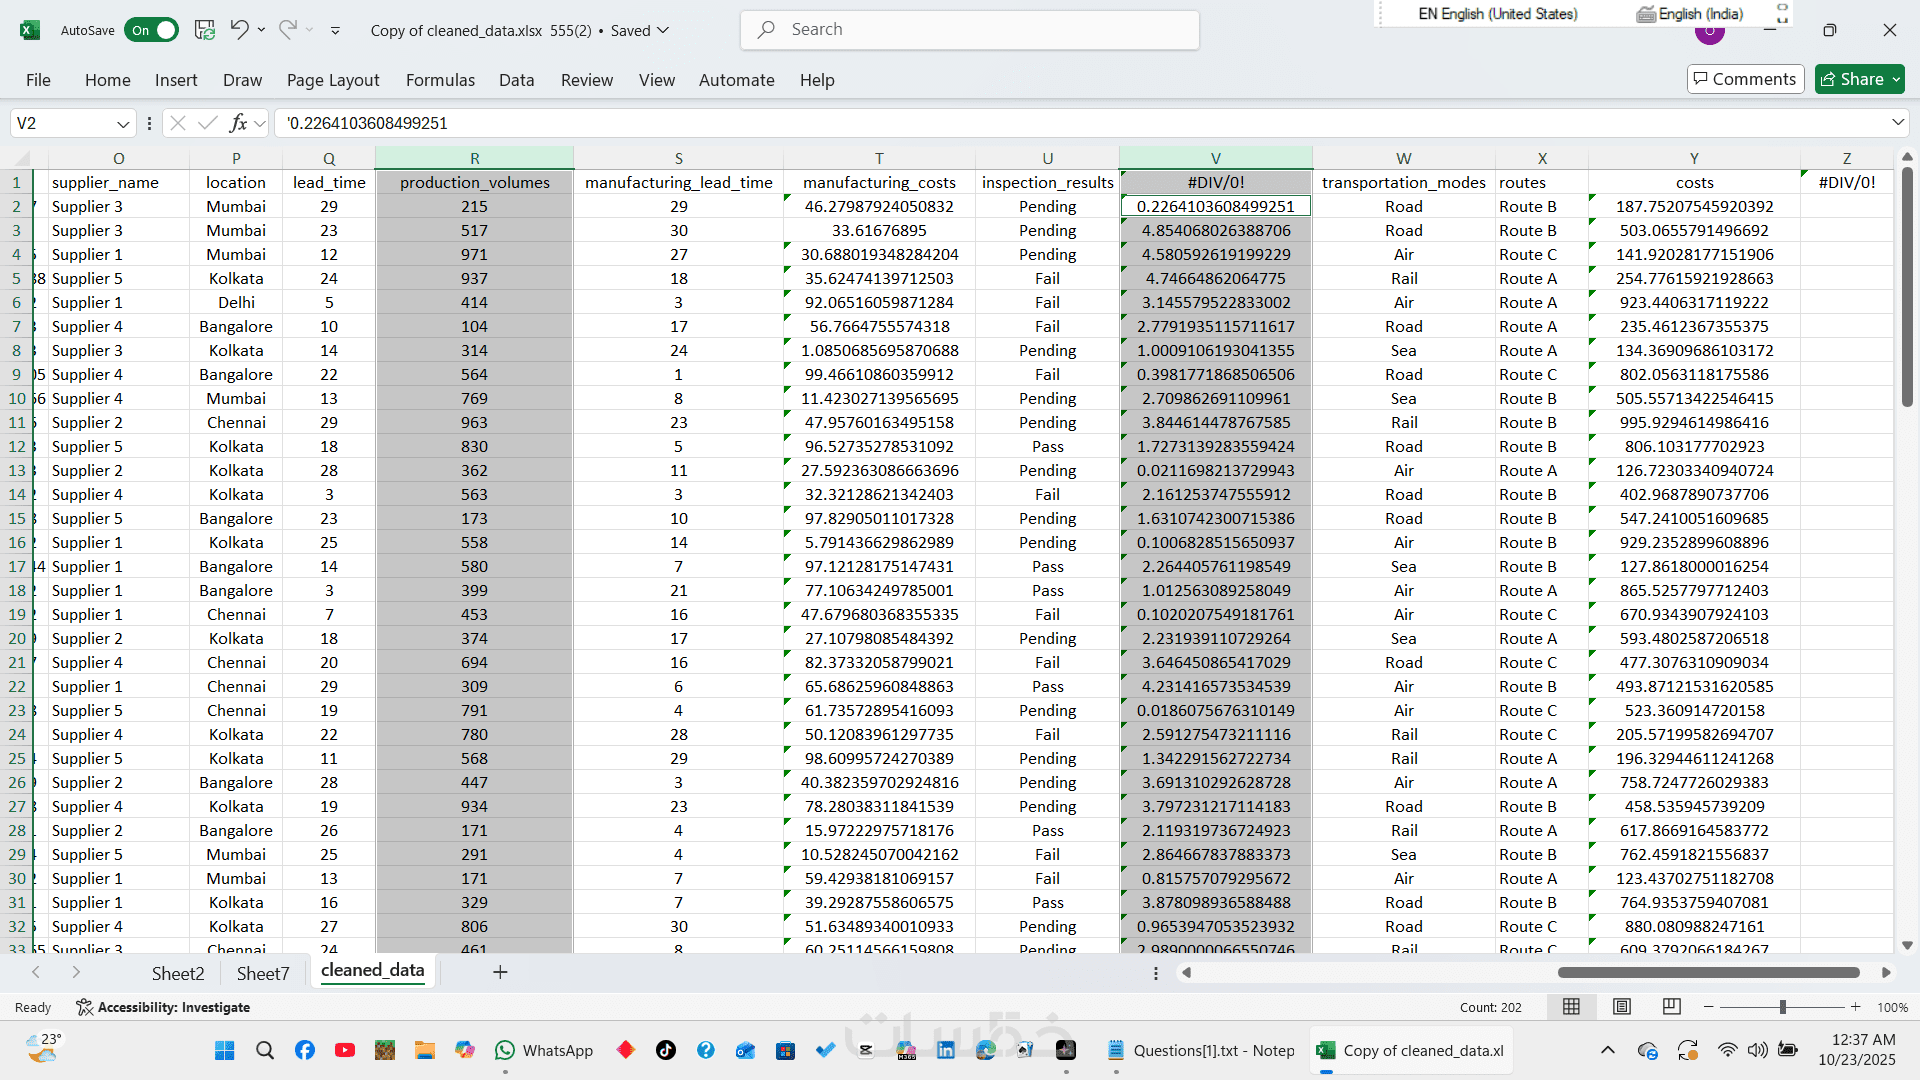Click the Search input box
This screenshot has height=1080, width=1920.
coord(970,30)
